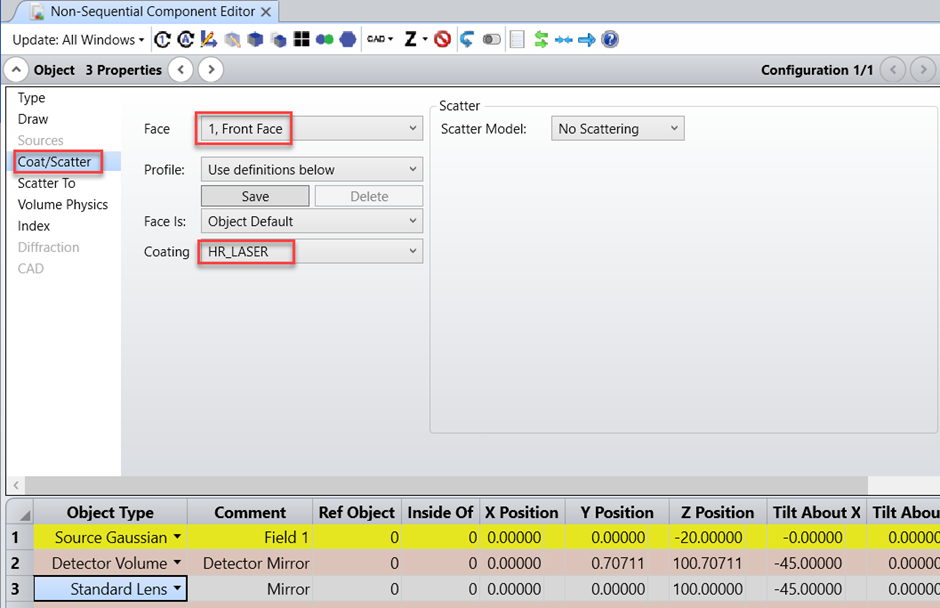Click the Save profile button
This screenshot has height=608, width=940.
254,195
